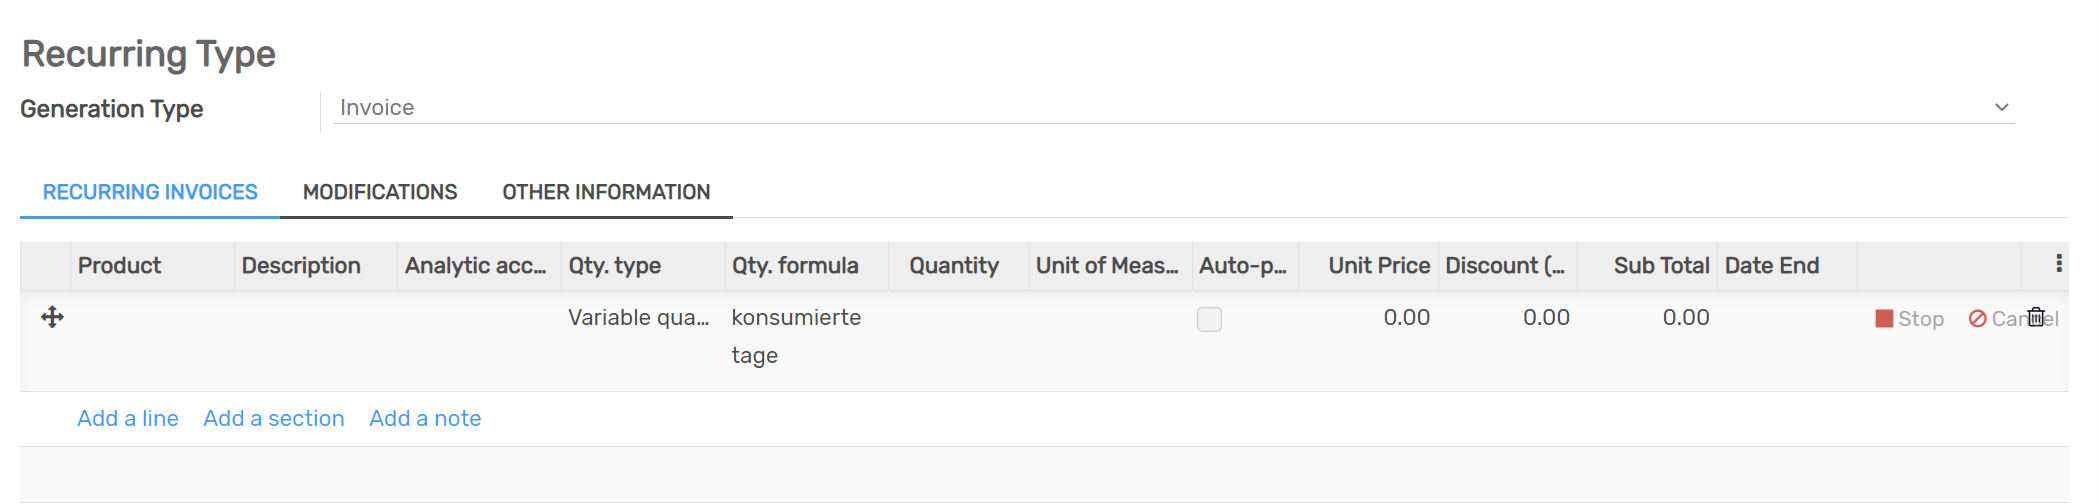Sort by the Unit Price column header

coord(1378,266)
